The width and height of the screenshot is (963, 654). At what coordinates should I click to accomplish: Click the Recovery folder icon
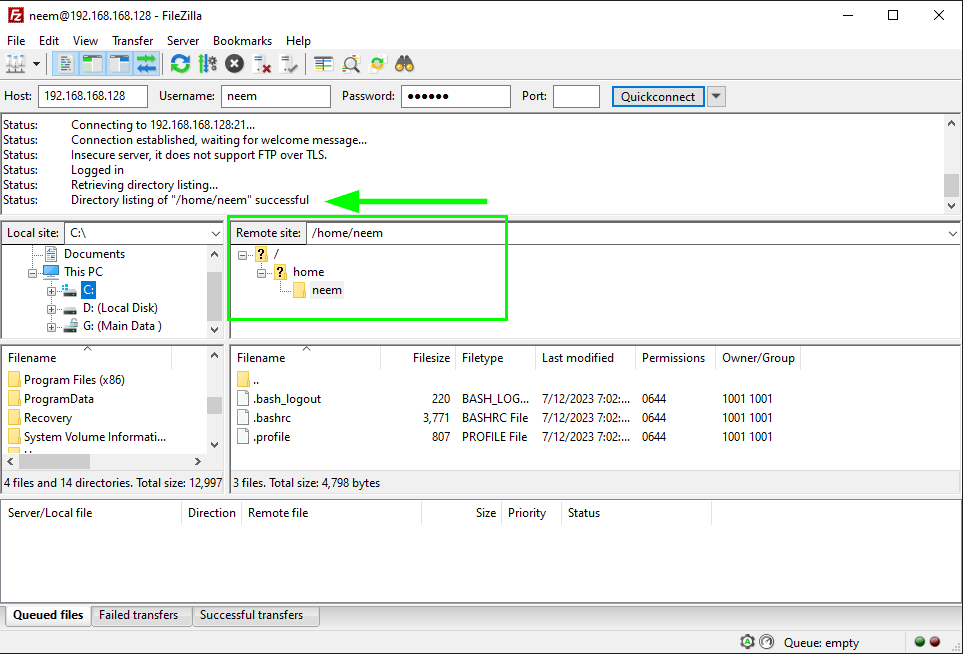click(14, 418)
